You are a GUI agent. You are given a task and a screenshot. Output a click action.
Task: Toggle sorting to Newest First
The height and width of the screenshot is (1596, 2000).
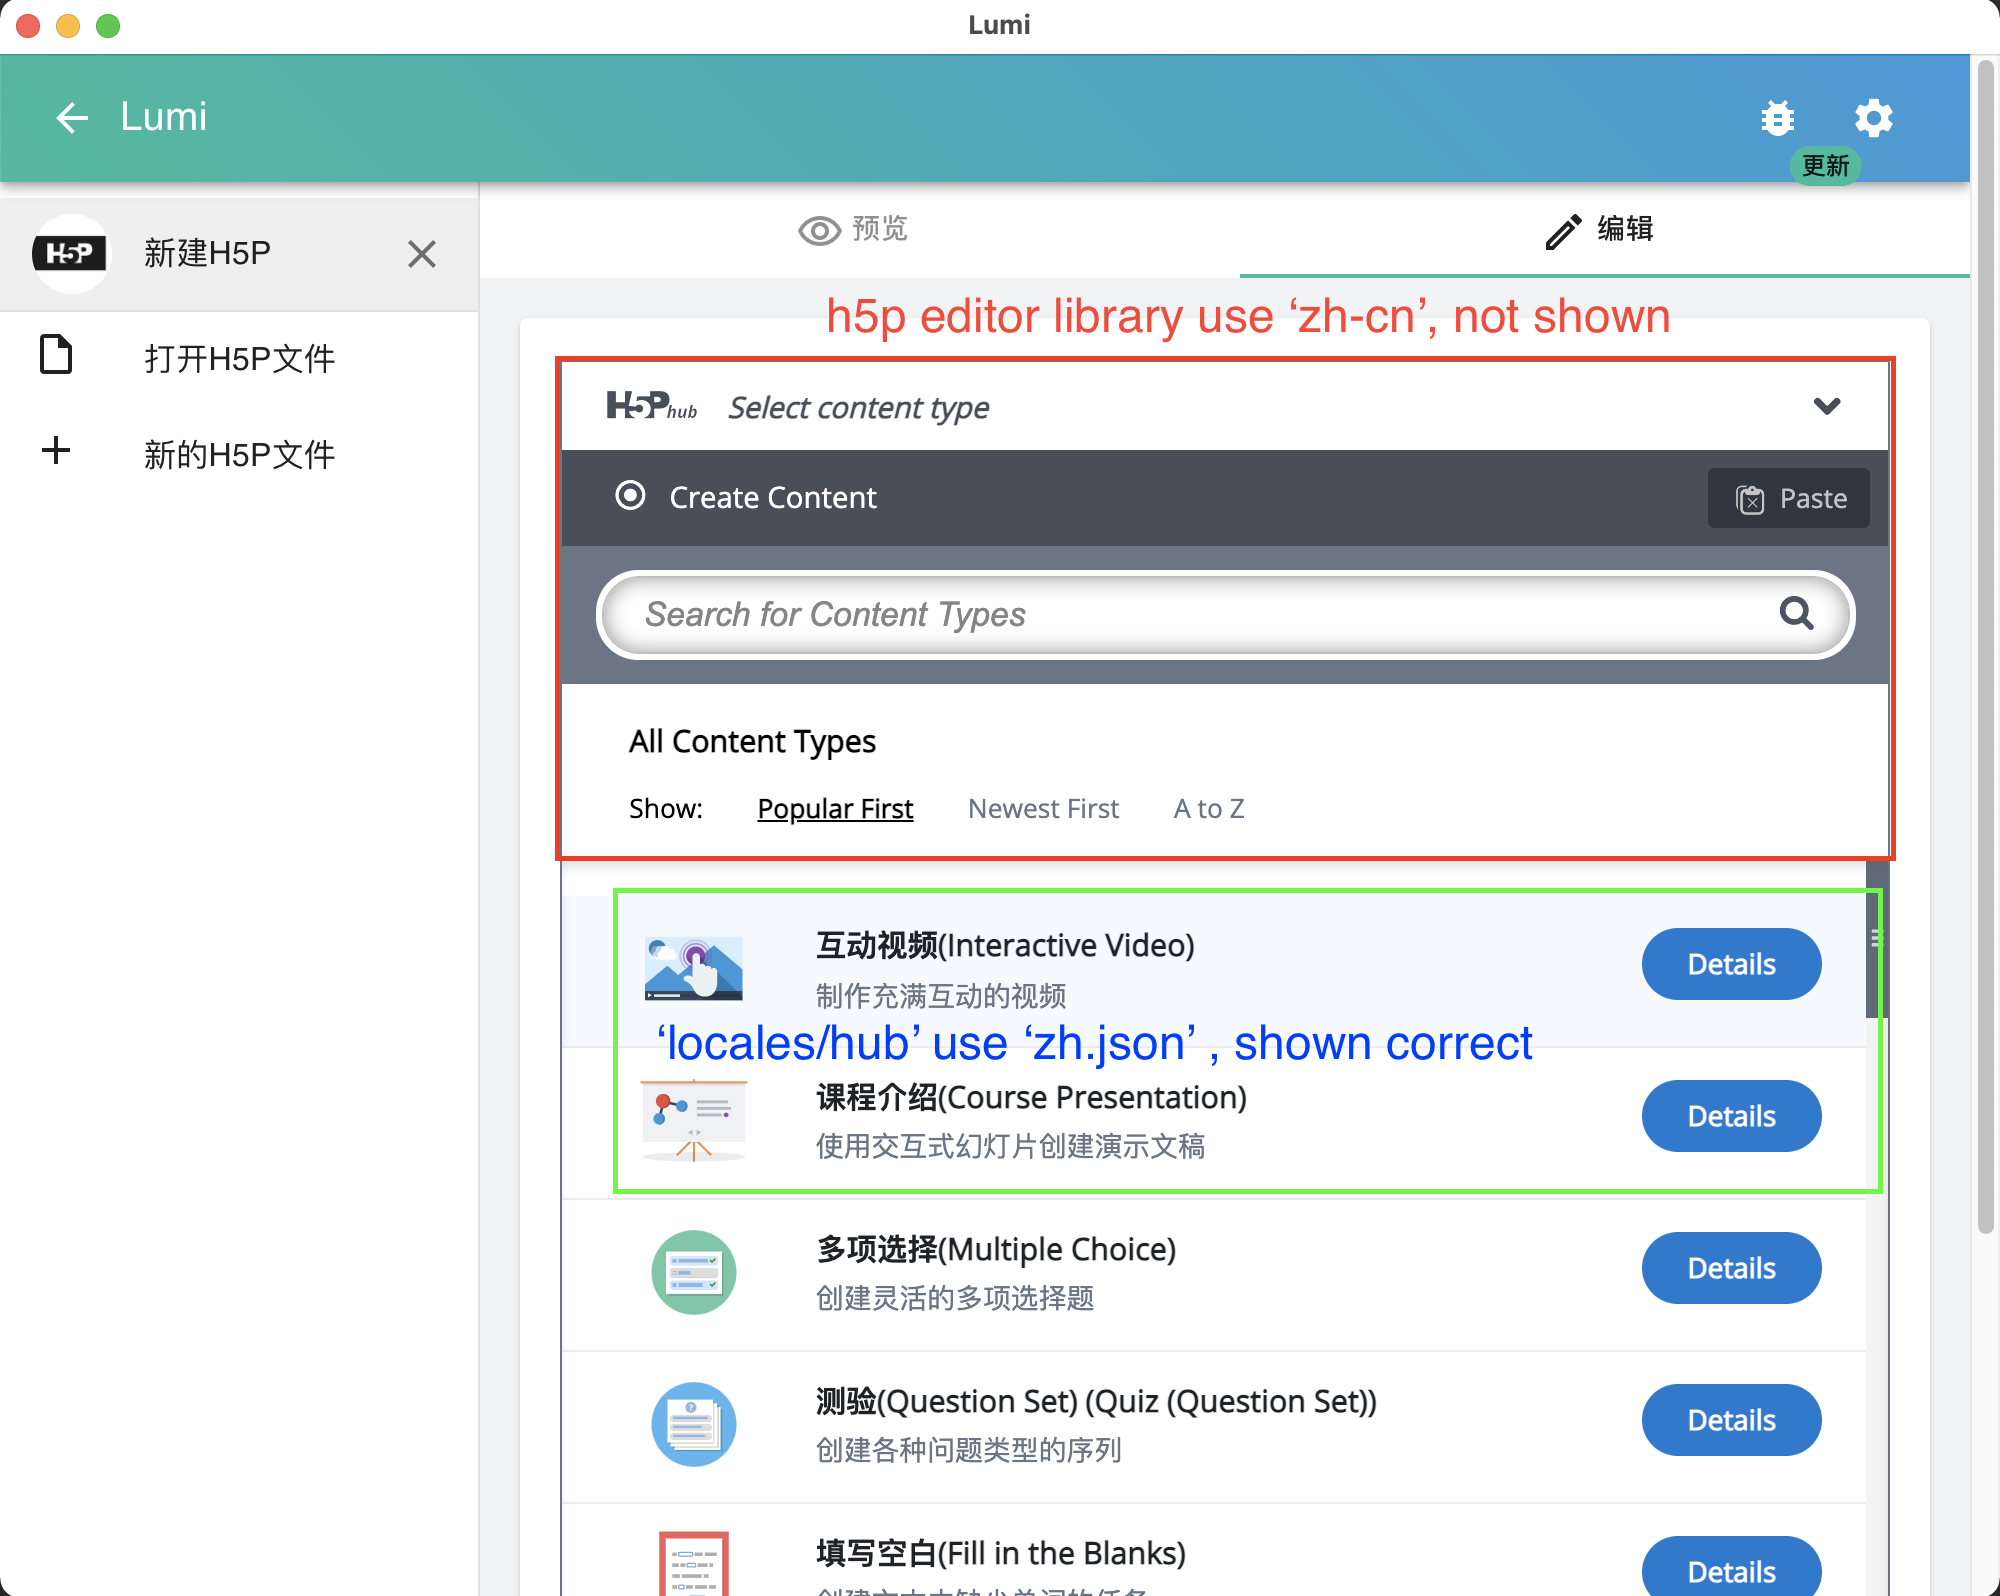click(x=1043, y=808)
